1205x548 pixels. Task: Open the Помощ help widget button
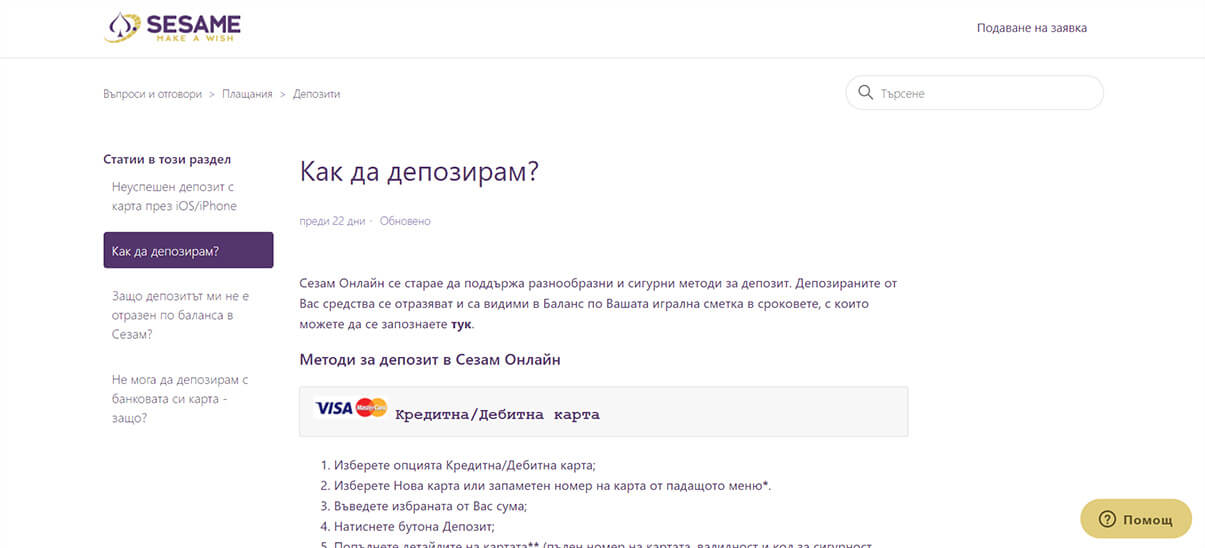point(1136,520)
